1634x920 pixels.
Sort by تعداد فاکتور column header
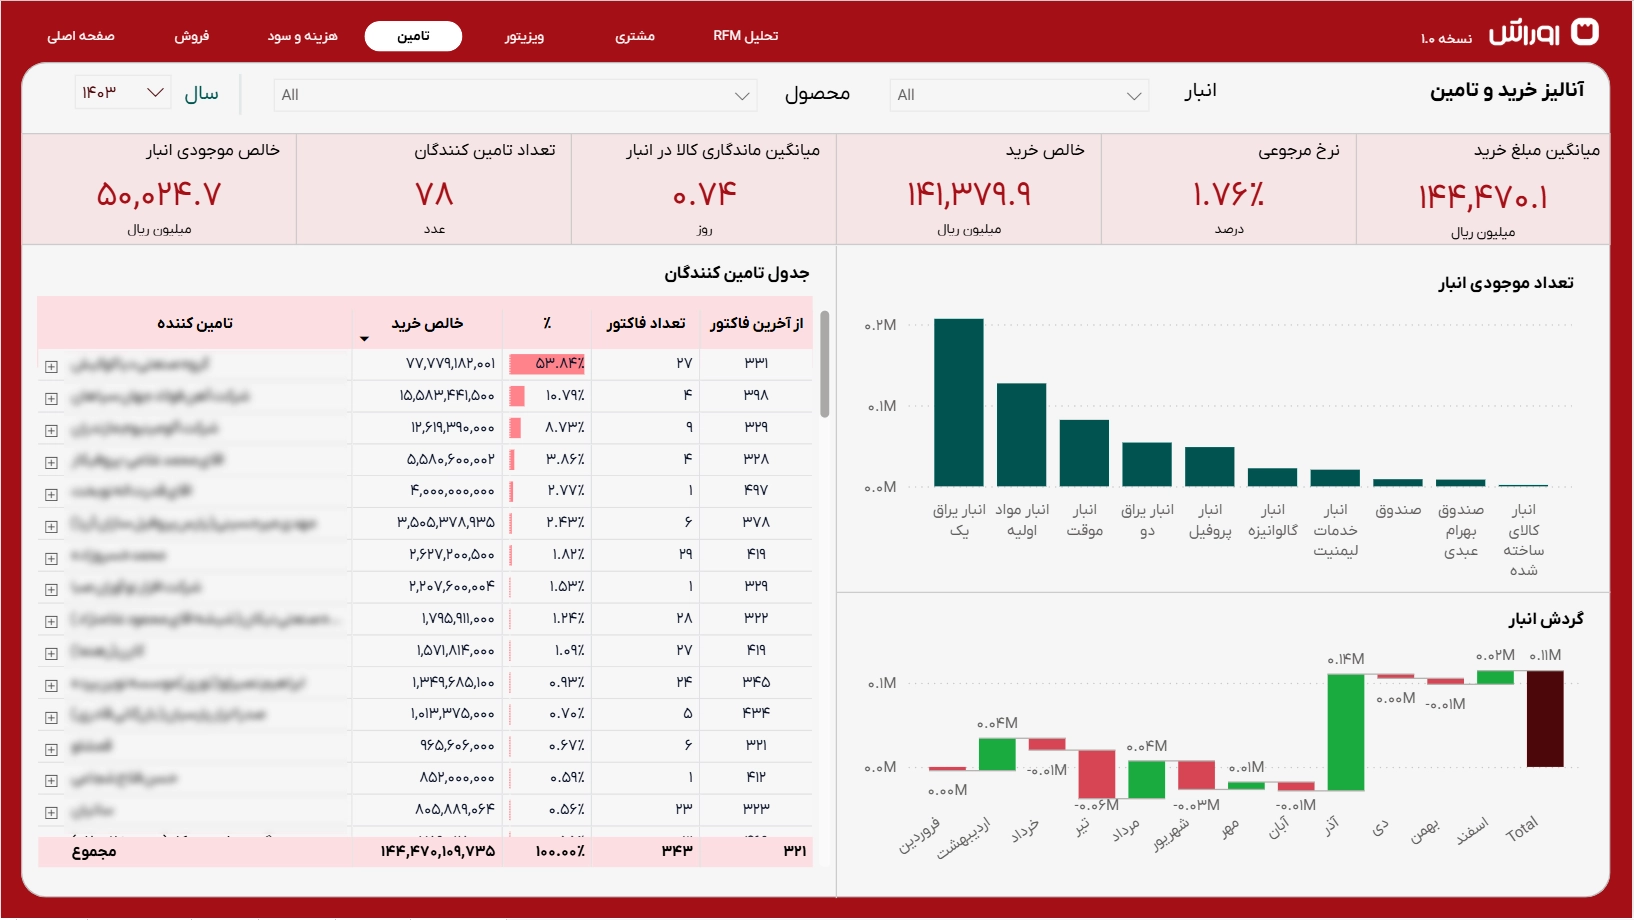click(x=645, y=323)
